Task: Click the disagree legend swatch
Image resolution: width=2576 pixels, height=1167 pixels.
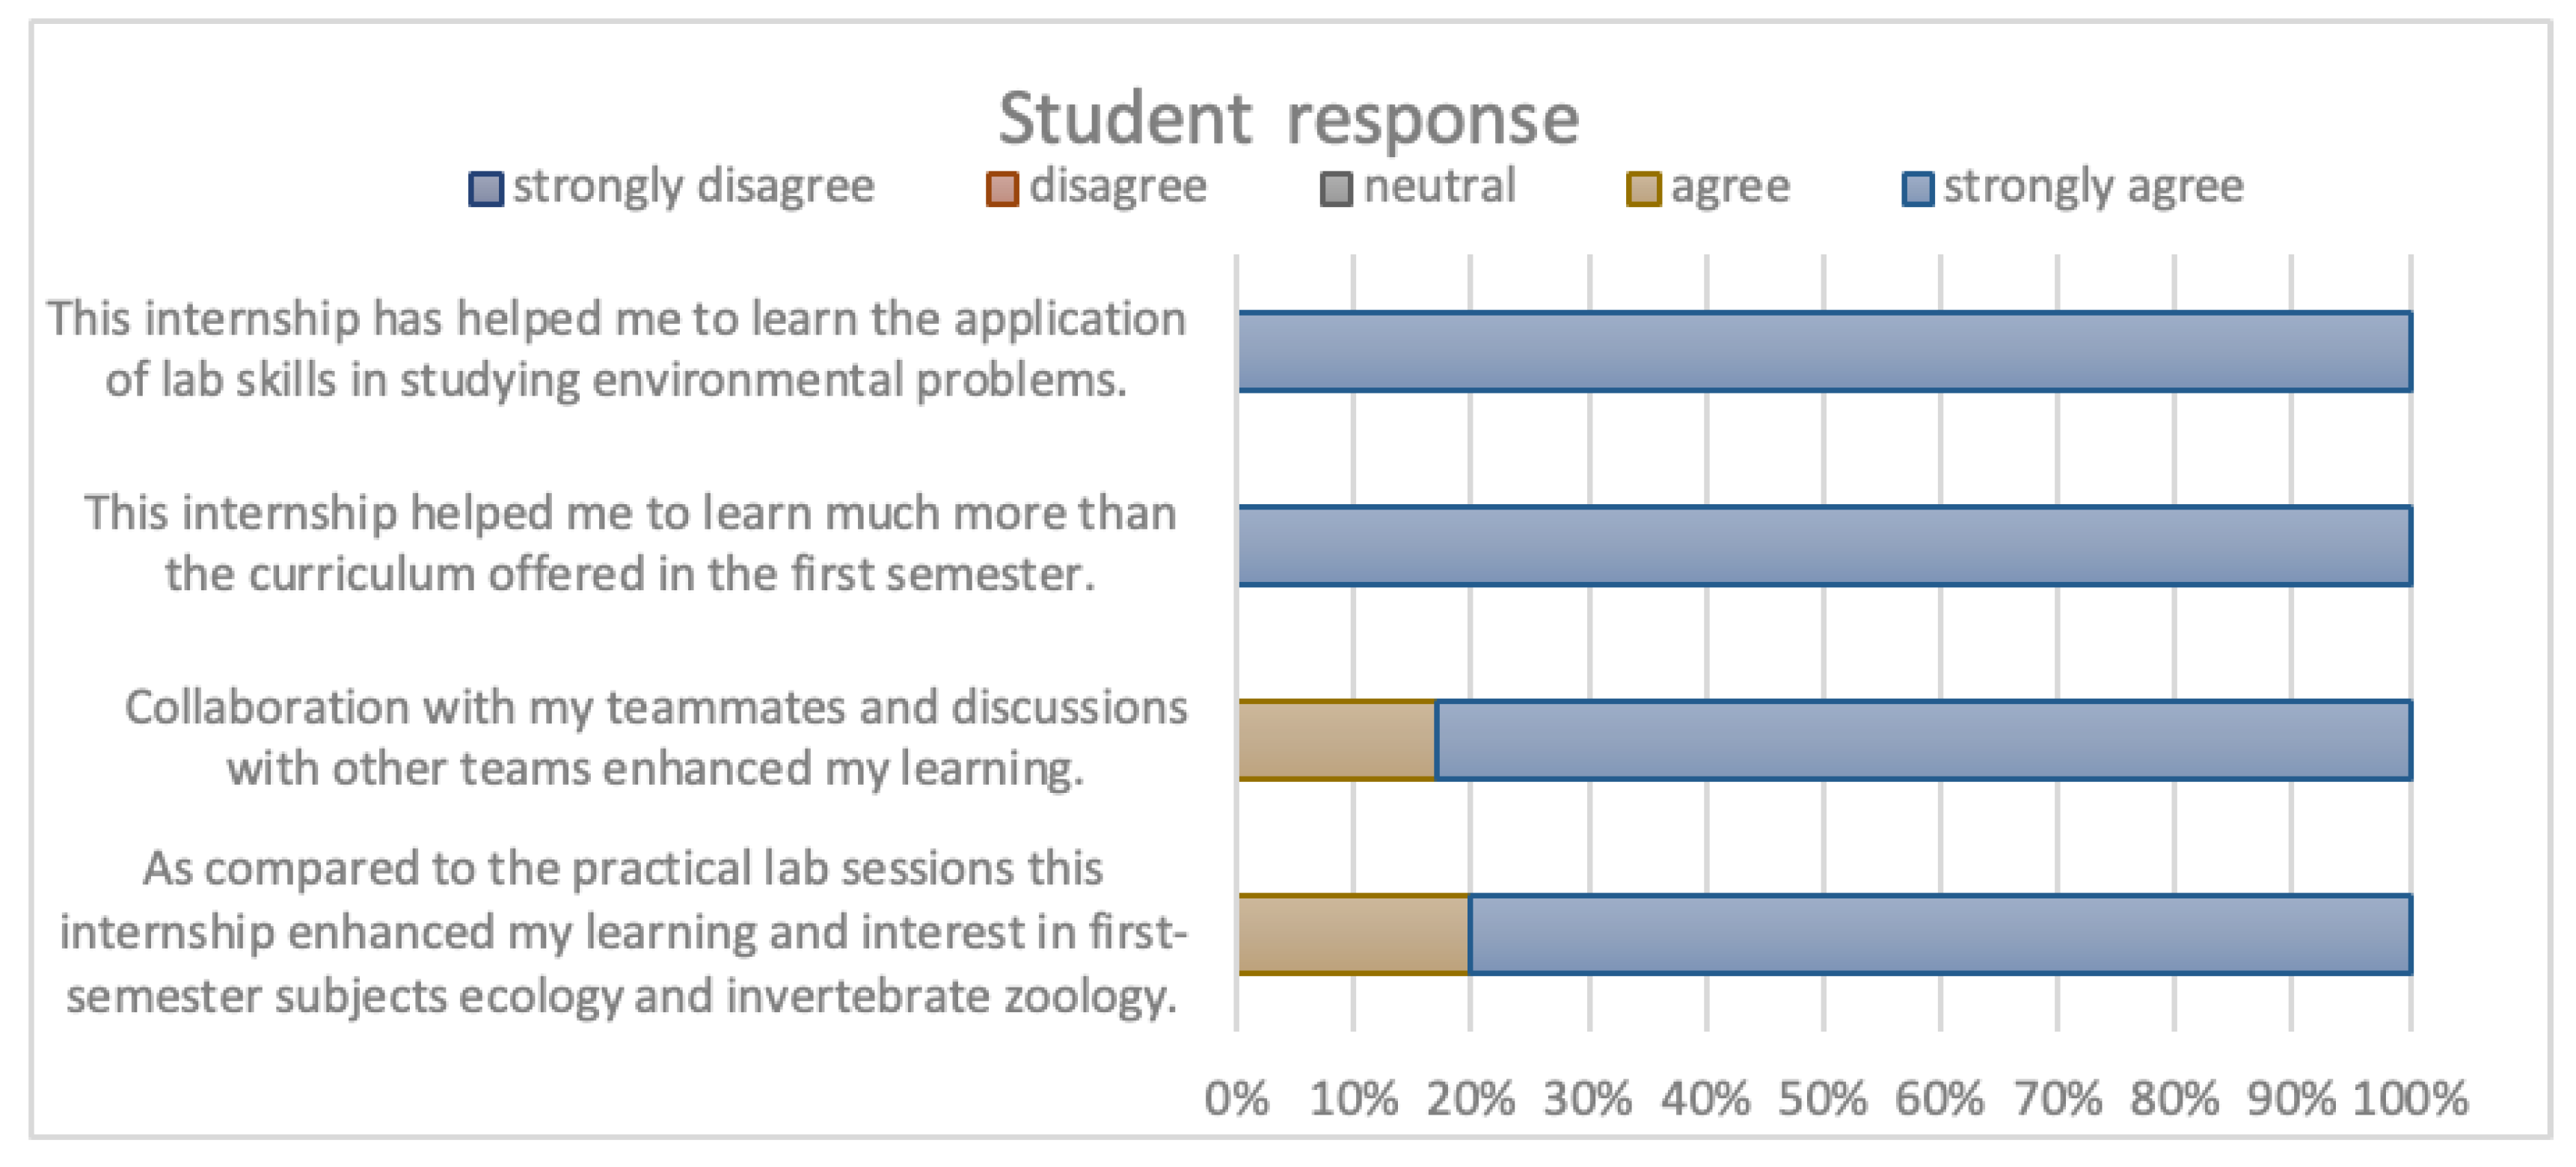Action: tap(1002, 189)
